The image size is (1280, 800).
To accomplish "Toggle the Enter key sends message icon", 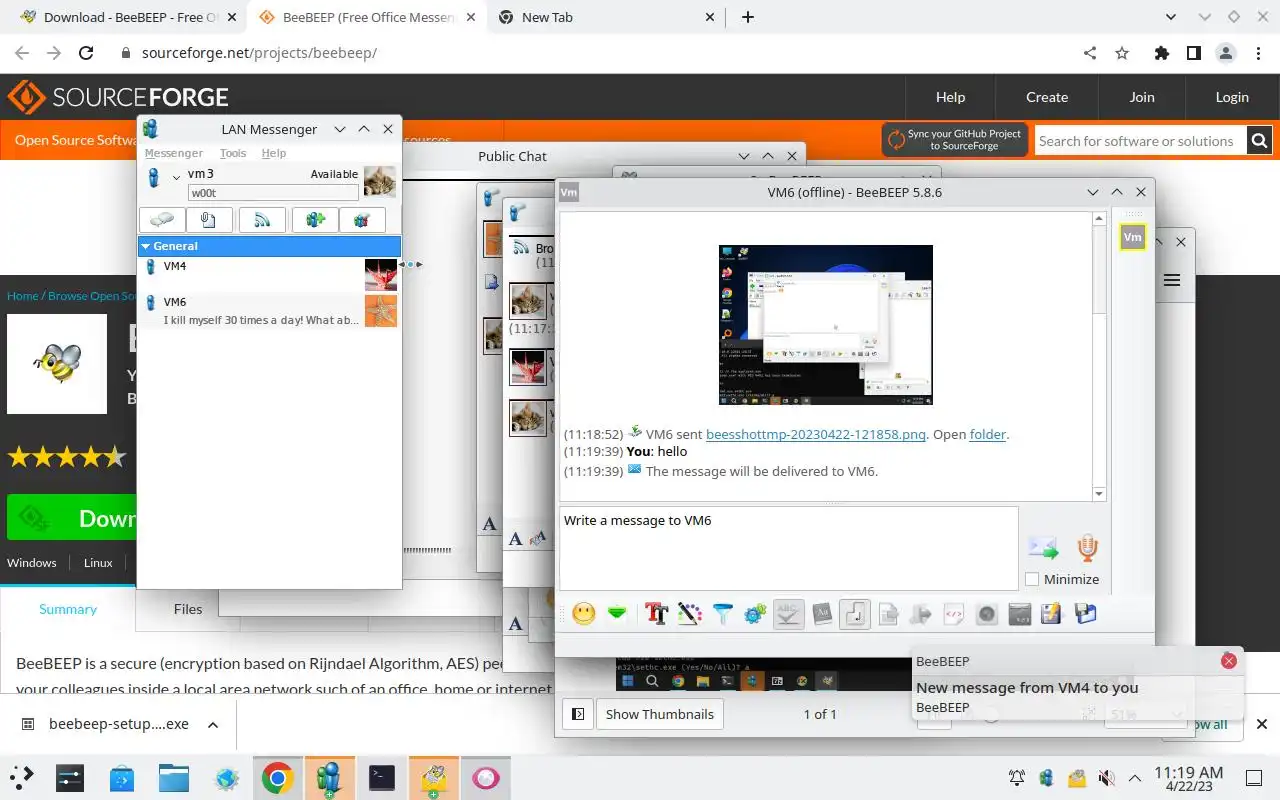I will click(x=855, y=614).
